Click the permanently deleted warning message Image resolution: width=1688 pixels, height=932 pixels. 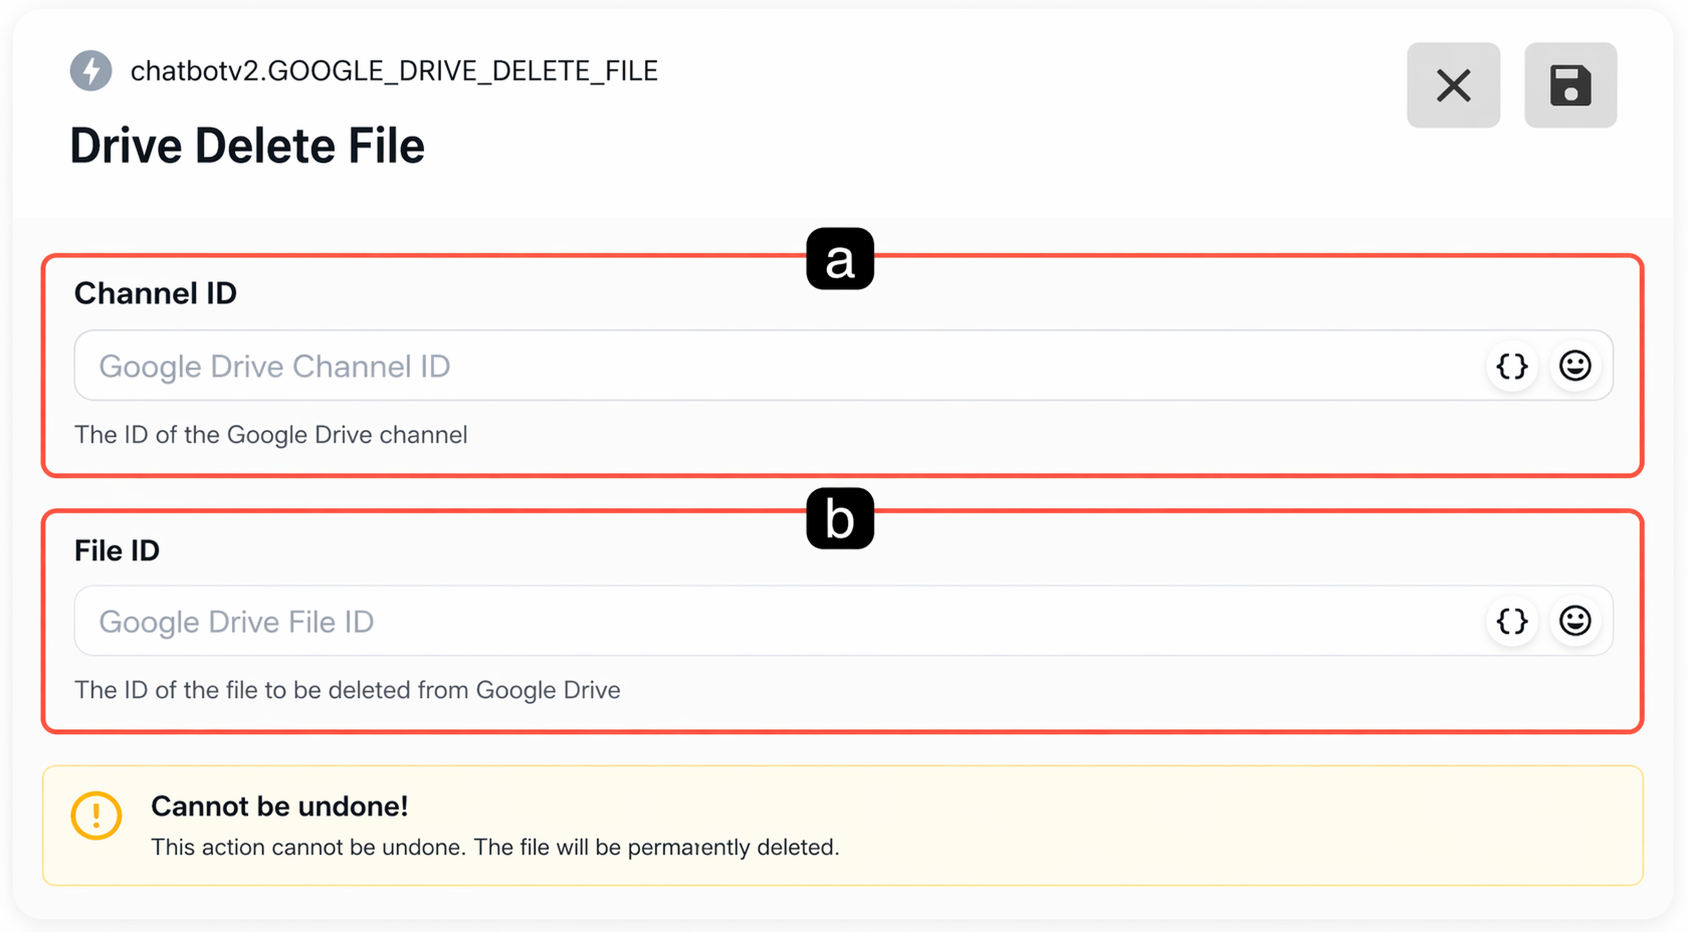coord(495,847)
